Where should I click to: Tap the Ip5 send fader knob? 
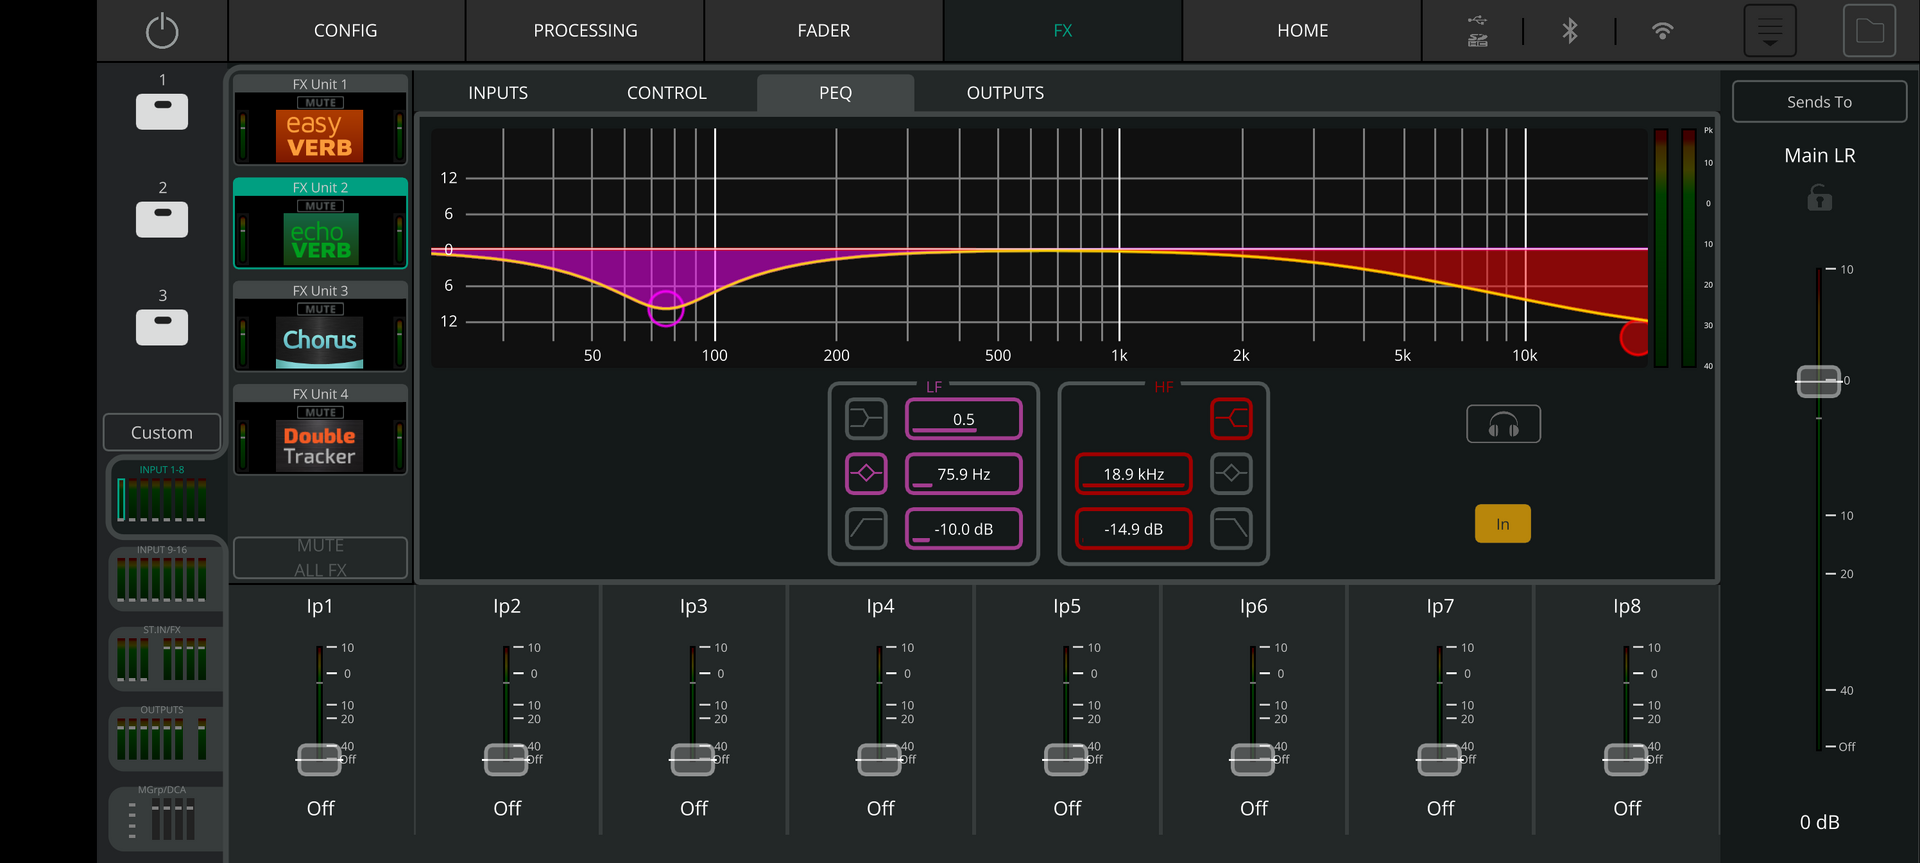[x=1067, y=760]
